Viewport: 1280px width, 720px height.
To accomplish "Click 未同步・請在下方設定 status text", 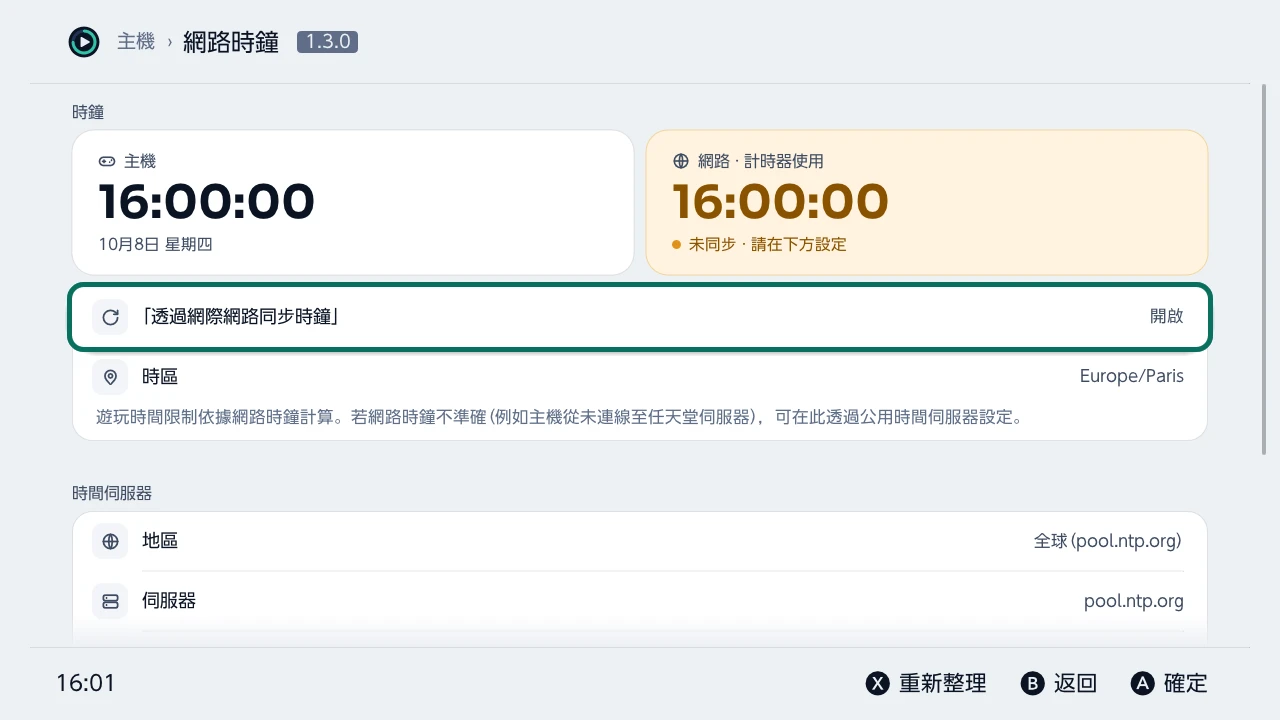I will 767,244.
